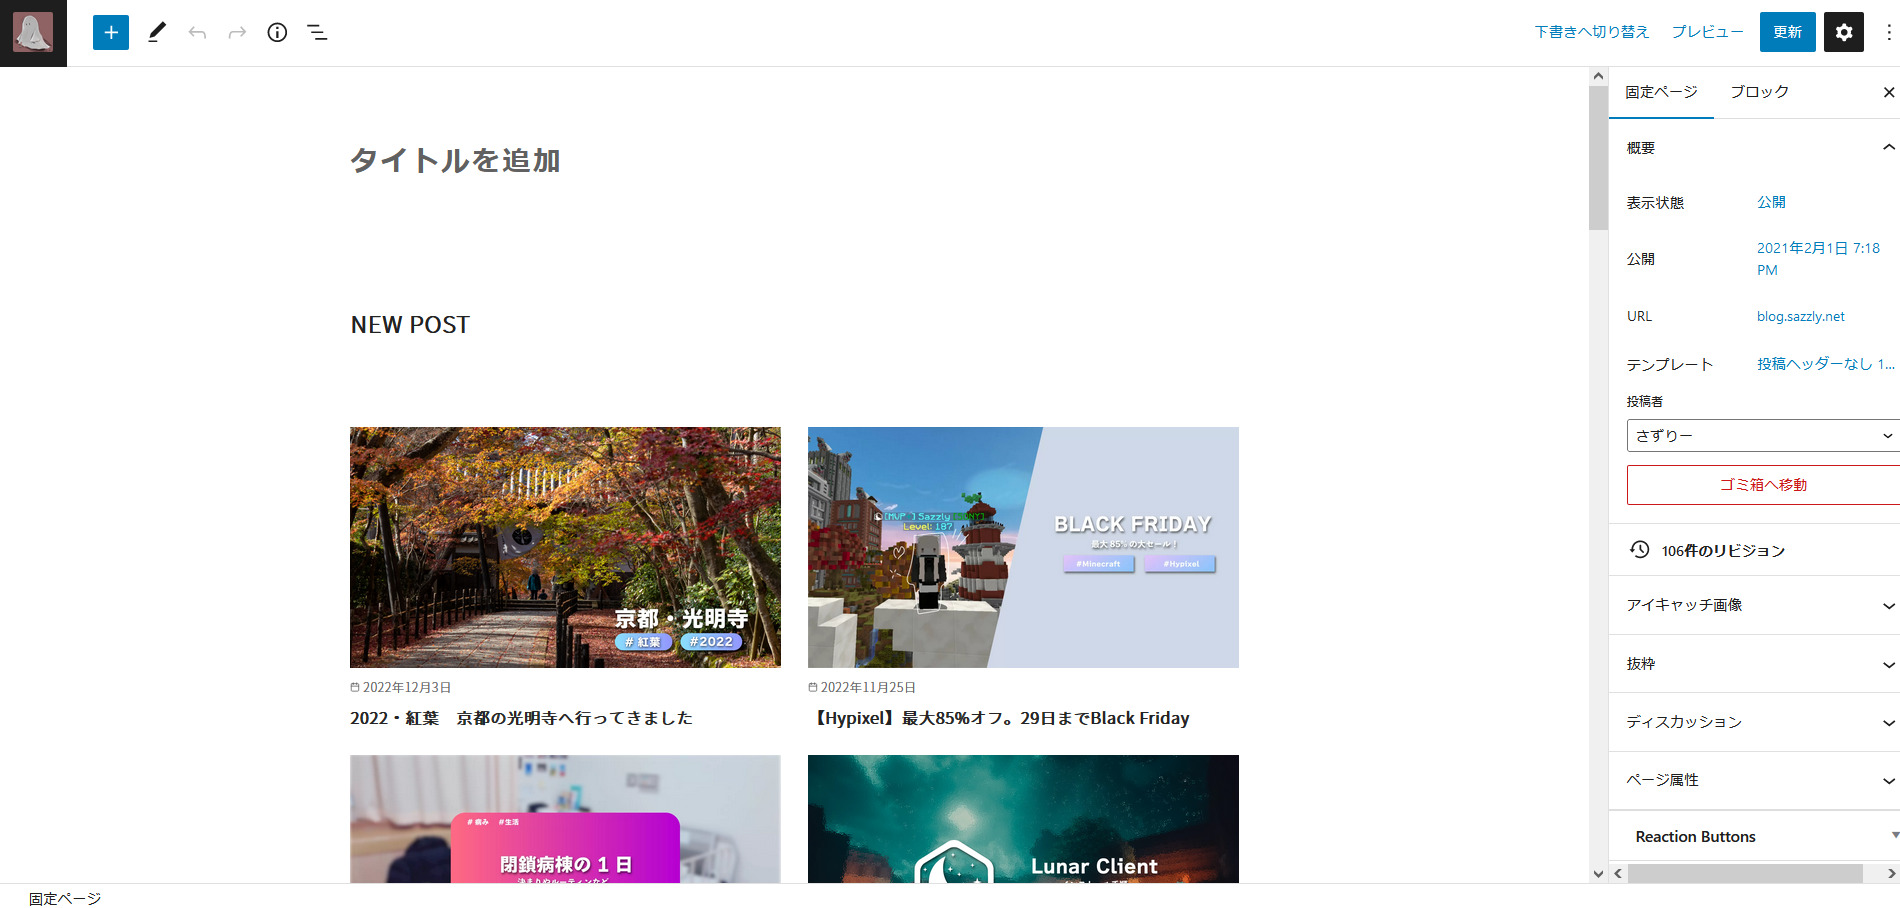1900x908 pixels.
Task: Select the pencil Tools icon
Action: coord(157,32)
